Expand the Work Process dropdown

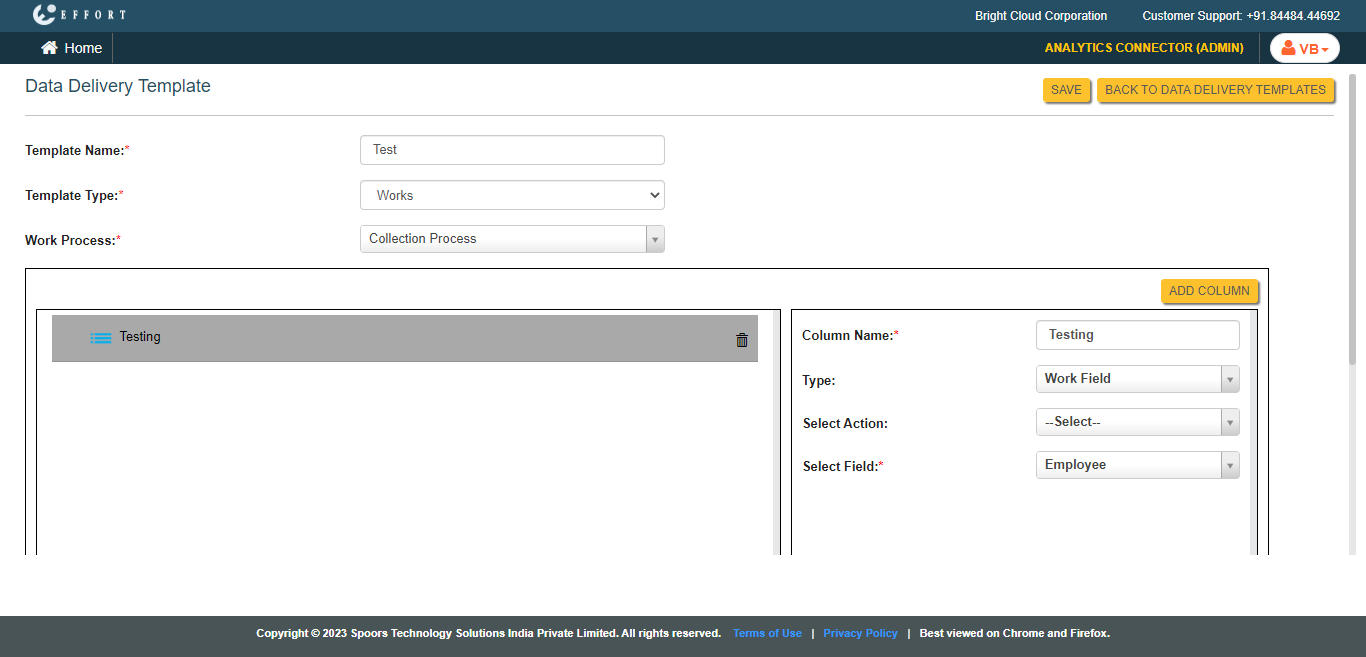[x=512, y=239]
